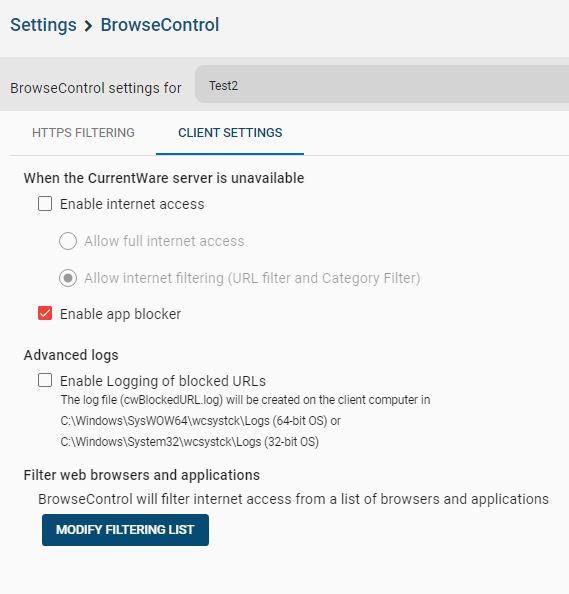
Task: Click the SysWOW64 64-bit log path text
Action: (x=200, y=421)
